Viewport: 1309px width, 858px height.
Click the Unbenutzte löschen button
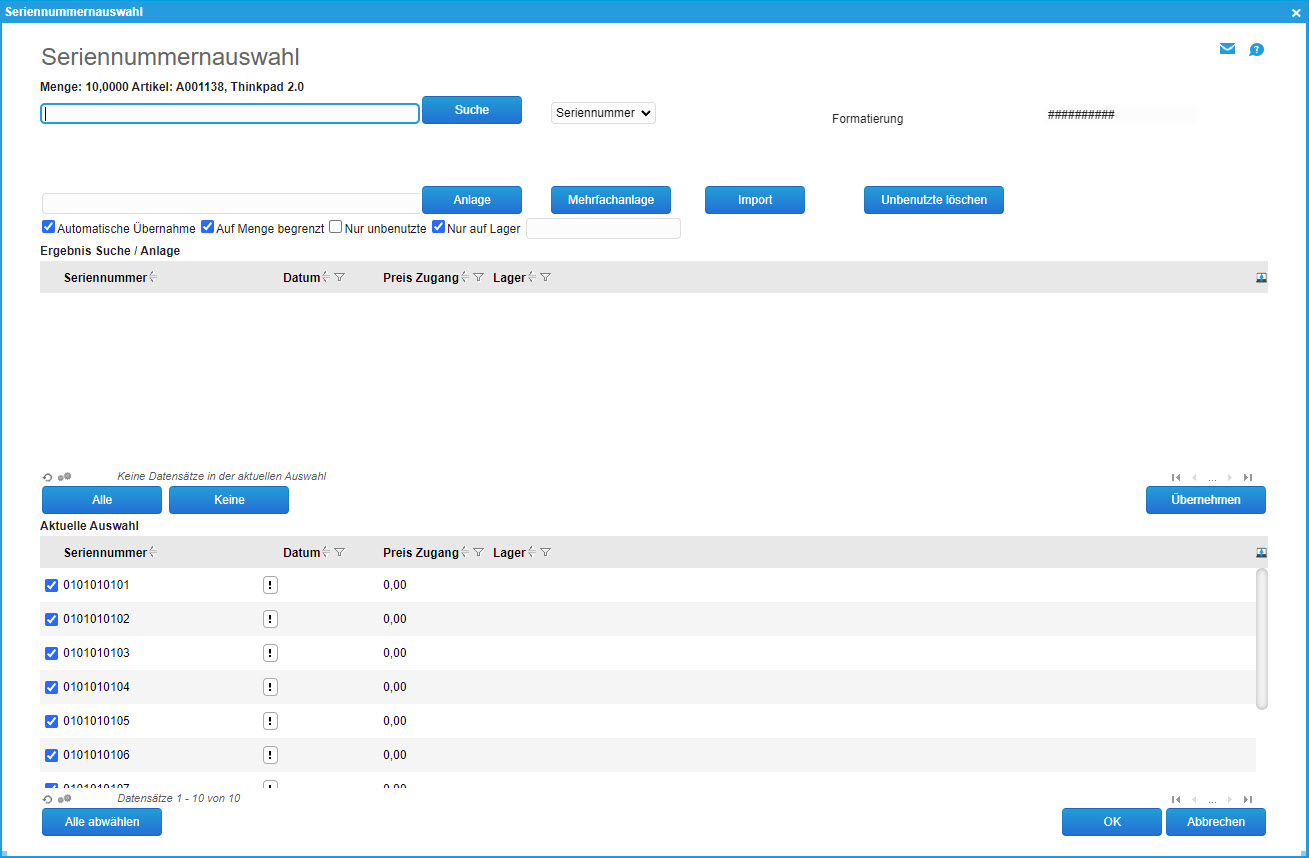(933, 200)
